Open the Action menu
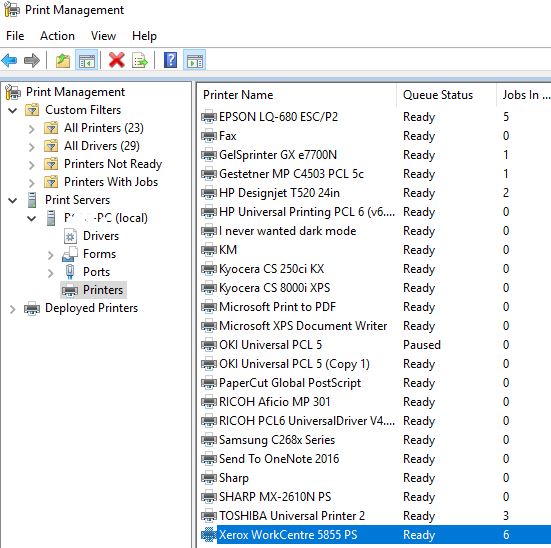 (57, 36)
